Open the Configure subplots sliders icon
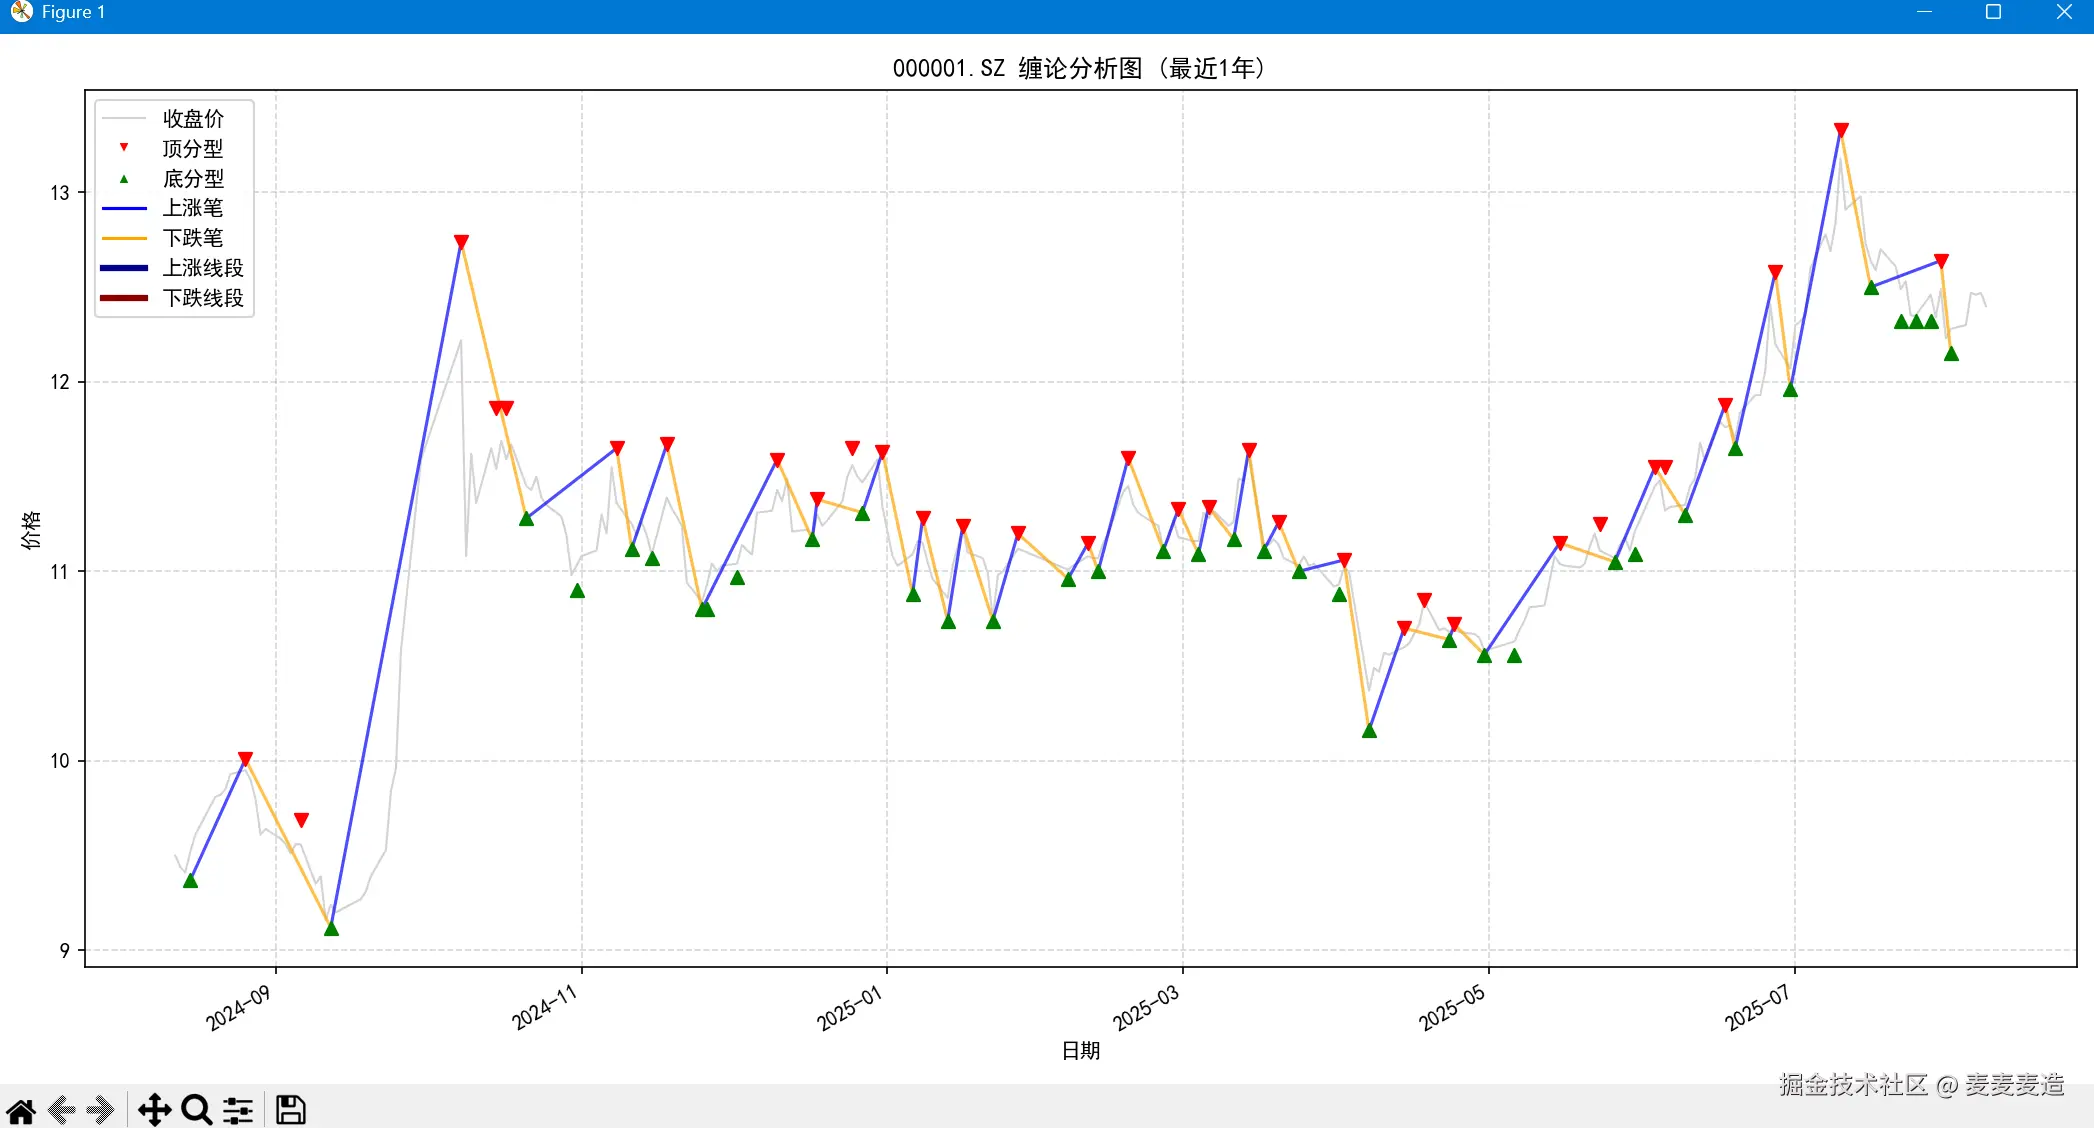This screenshot has width=2094, height=1128. pyautogui.click(x=238, y=1110)
